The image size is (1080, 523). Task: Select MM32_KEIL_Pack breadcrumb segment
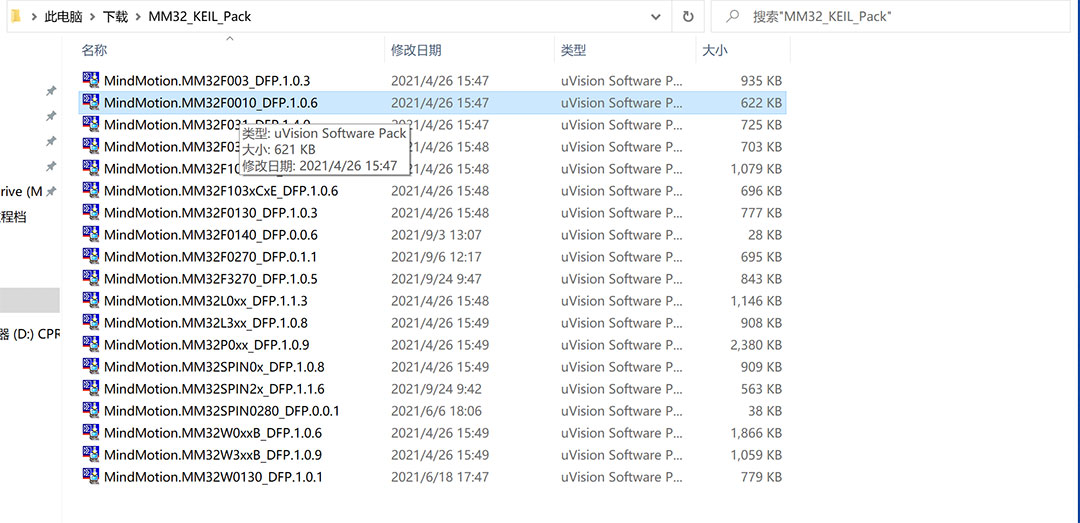200,17
